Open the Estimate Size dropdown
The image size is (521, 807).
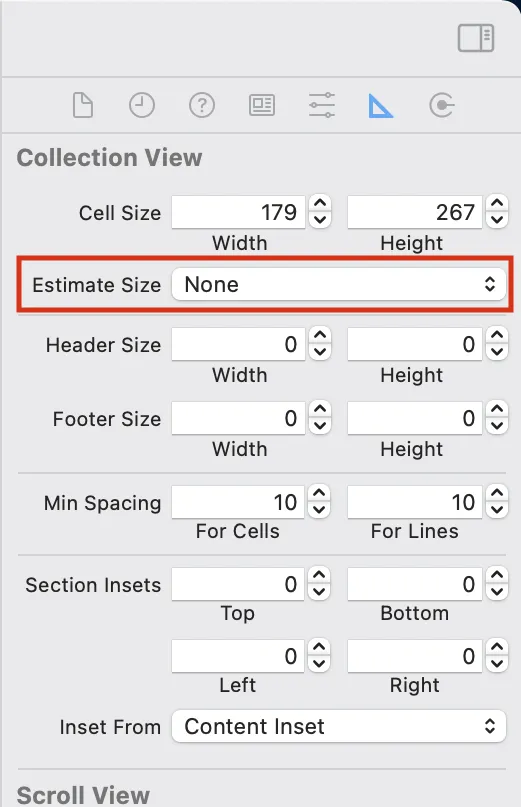click(339, 284)
